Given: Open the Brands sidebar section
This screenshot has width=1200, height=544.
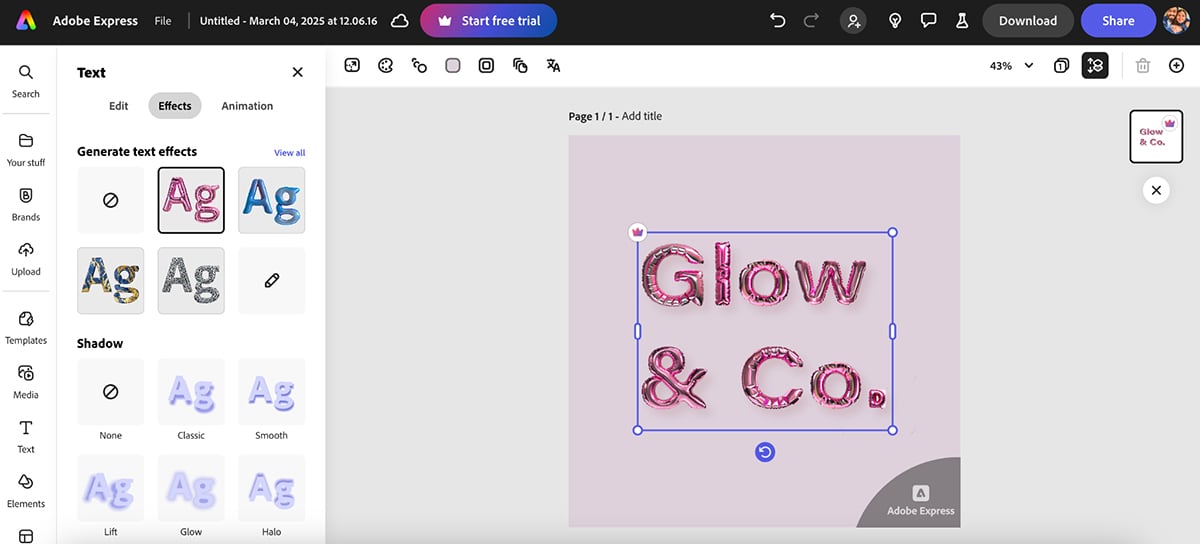Looking at the screenshot, I should pos(26,203).
